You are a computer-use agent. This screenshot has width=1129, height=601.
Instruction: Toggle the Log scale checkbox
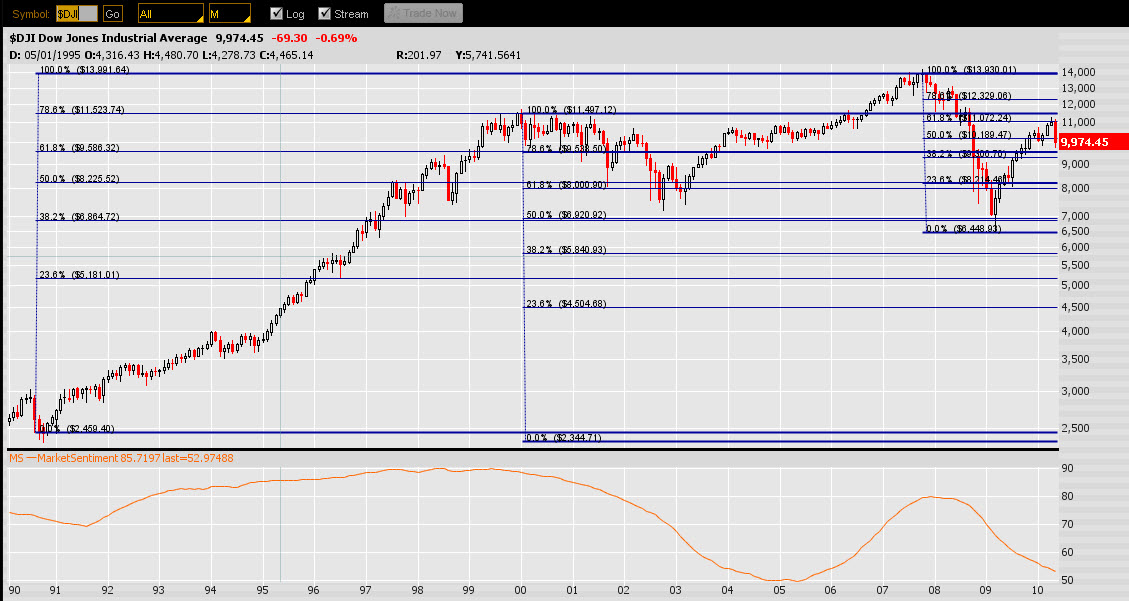[x=276, y=14]
